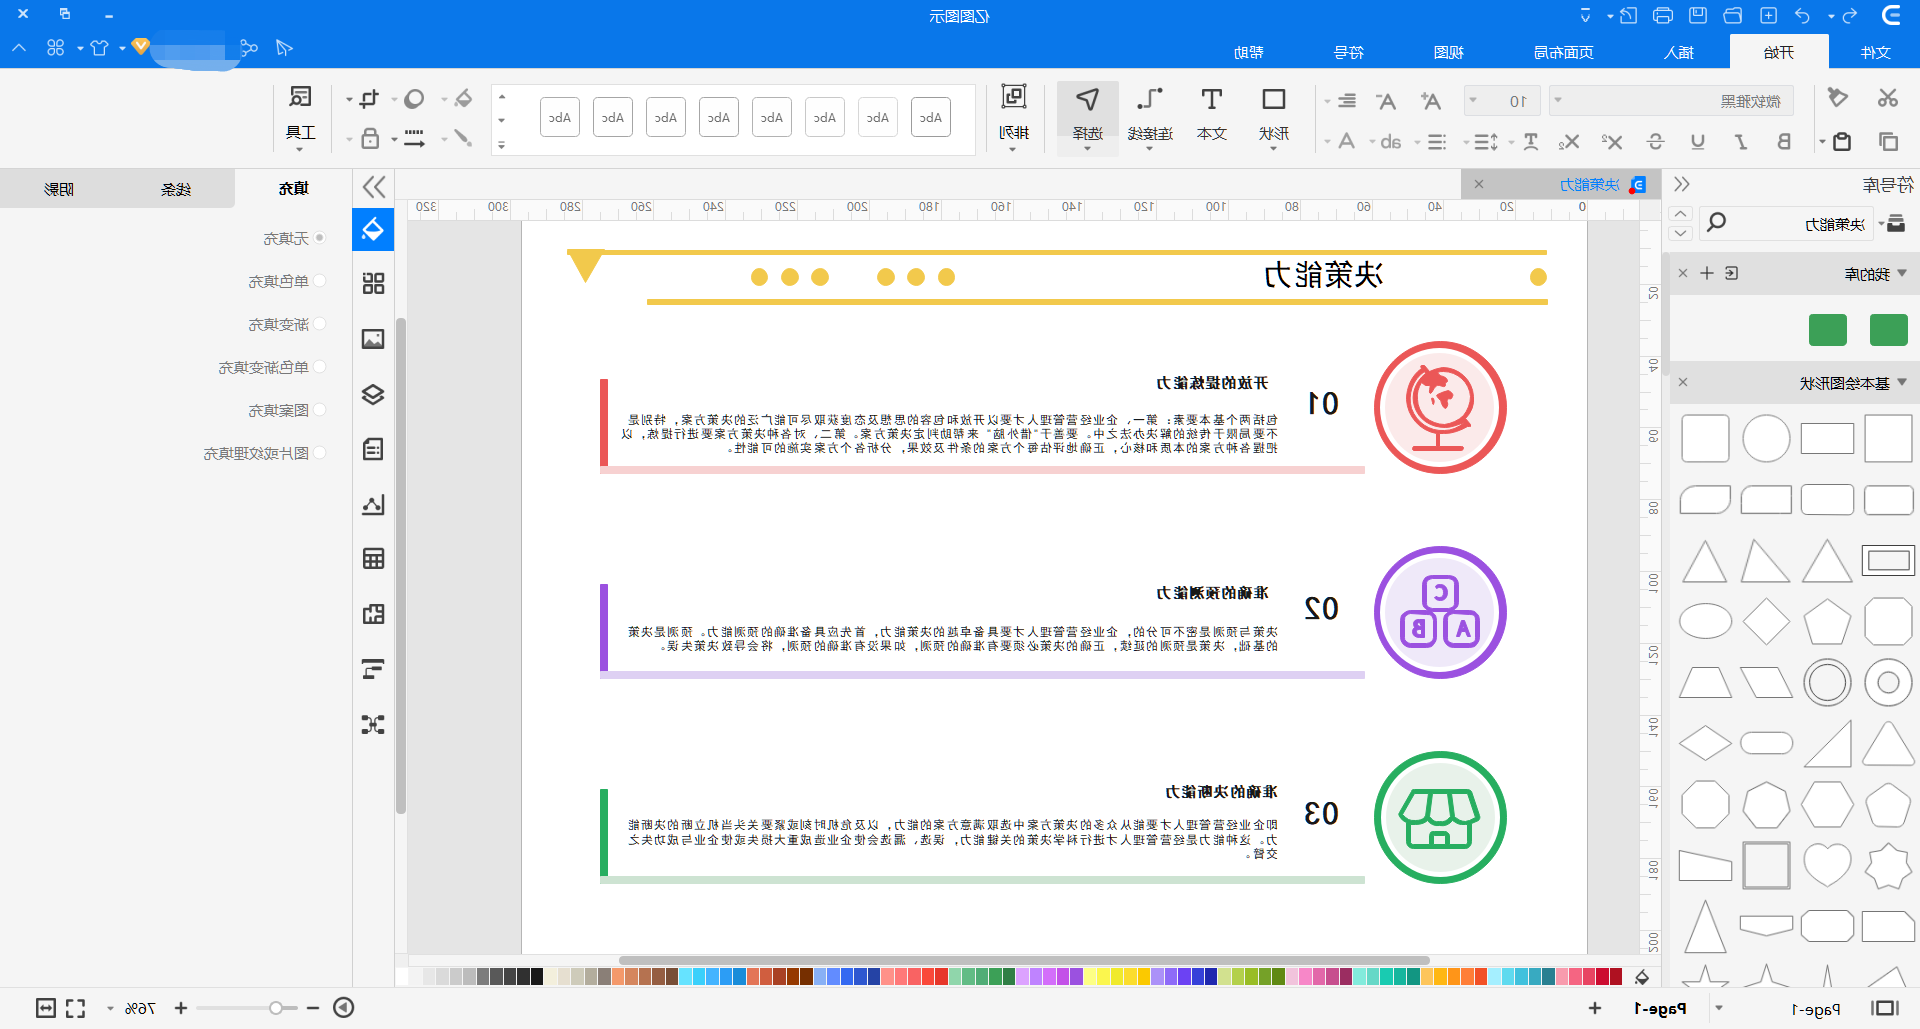
Task: Open the 工具 tools dropdown
Action: [x=300, y=117]
